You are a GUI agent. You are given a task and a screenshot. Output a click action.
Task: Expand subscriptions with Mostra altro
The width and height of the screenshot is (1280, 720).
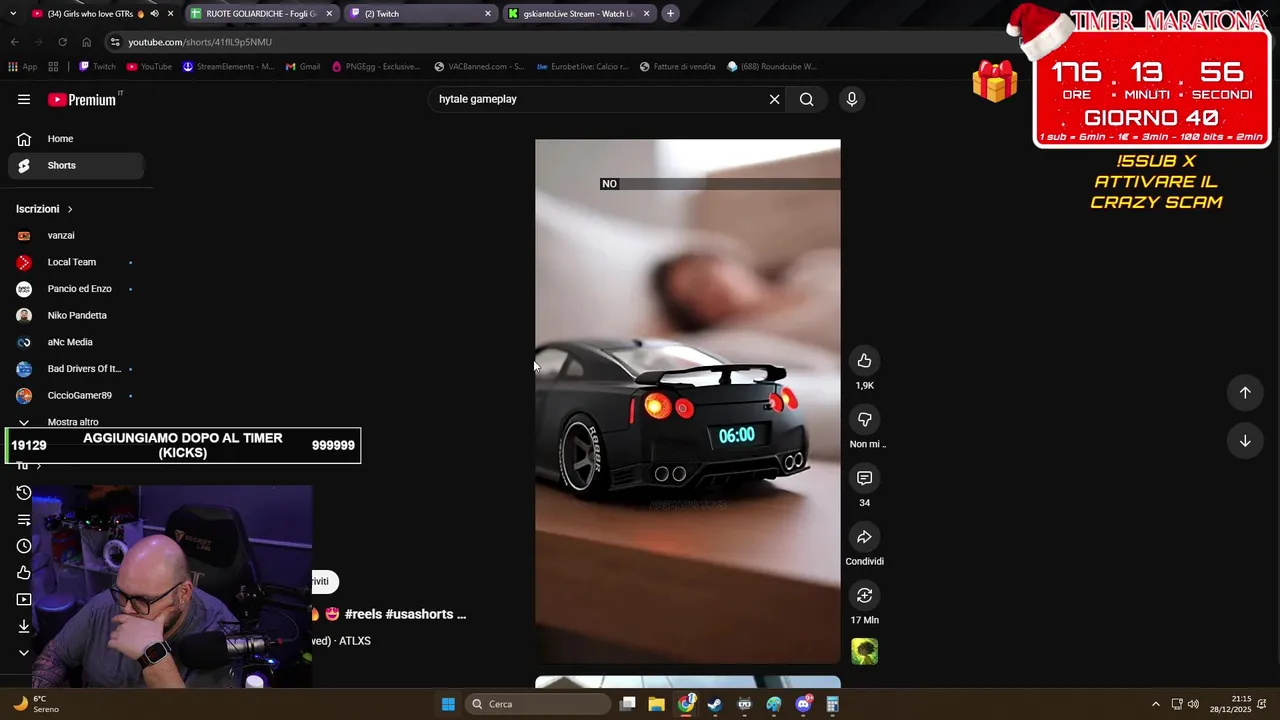tap(72, 422)
